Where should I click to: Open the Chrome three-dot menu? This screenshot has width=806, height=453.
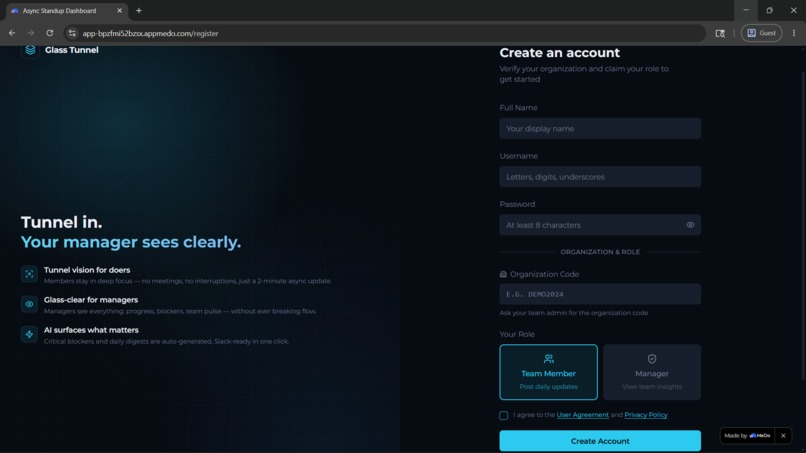point(794,33)
